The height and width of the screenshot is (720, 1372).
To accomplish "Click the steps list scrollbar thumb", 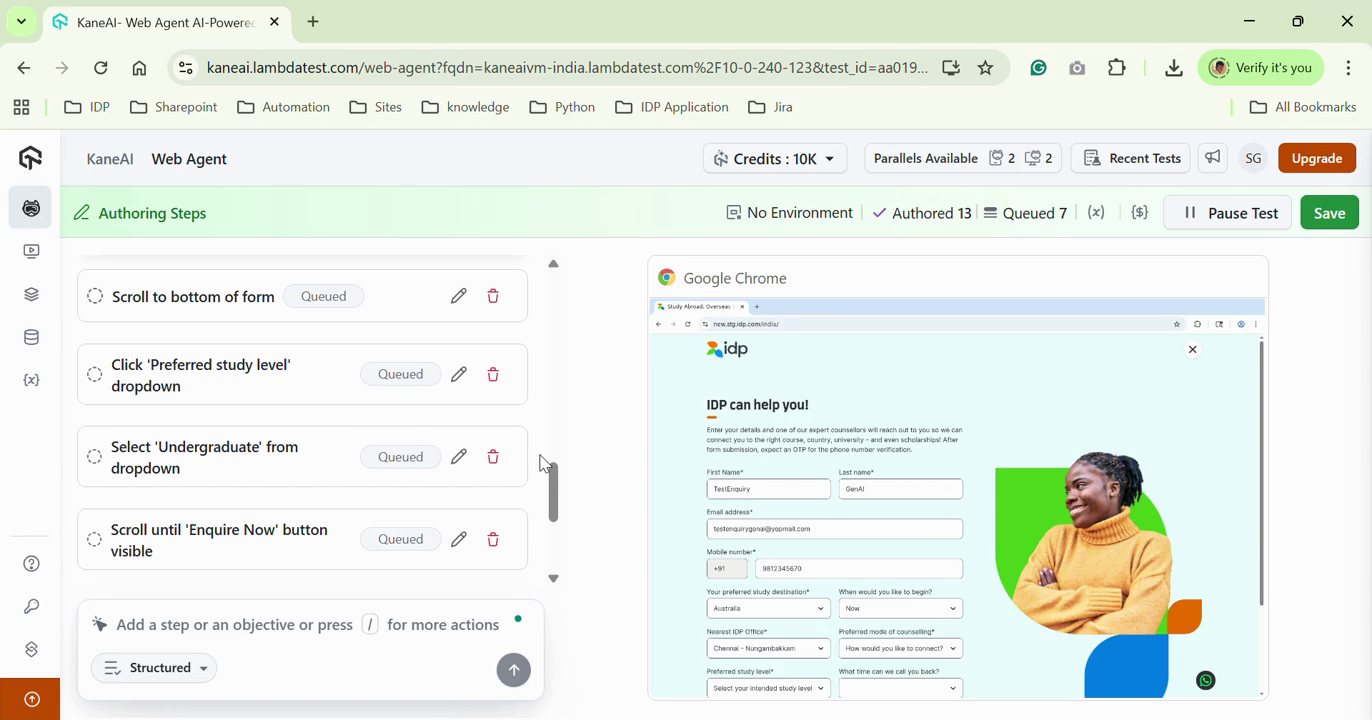I will [x=553, y=492].
